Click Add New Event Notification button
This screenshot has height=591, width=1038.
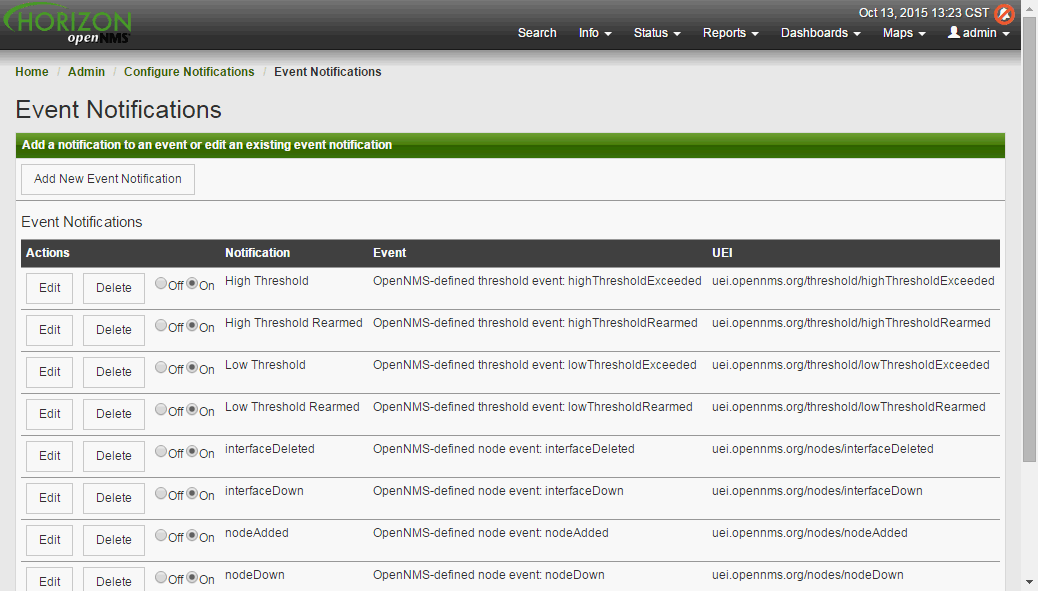coord(108,179)
